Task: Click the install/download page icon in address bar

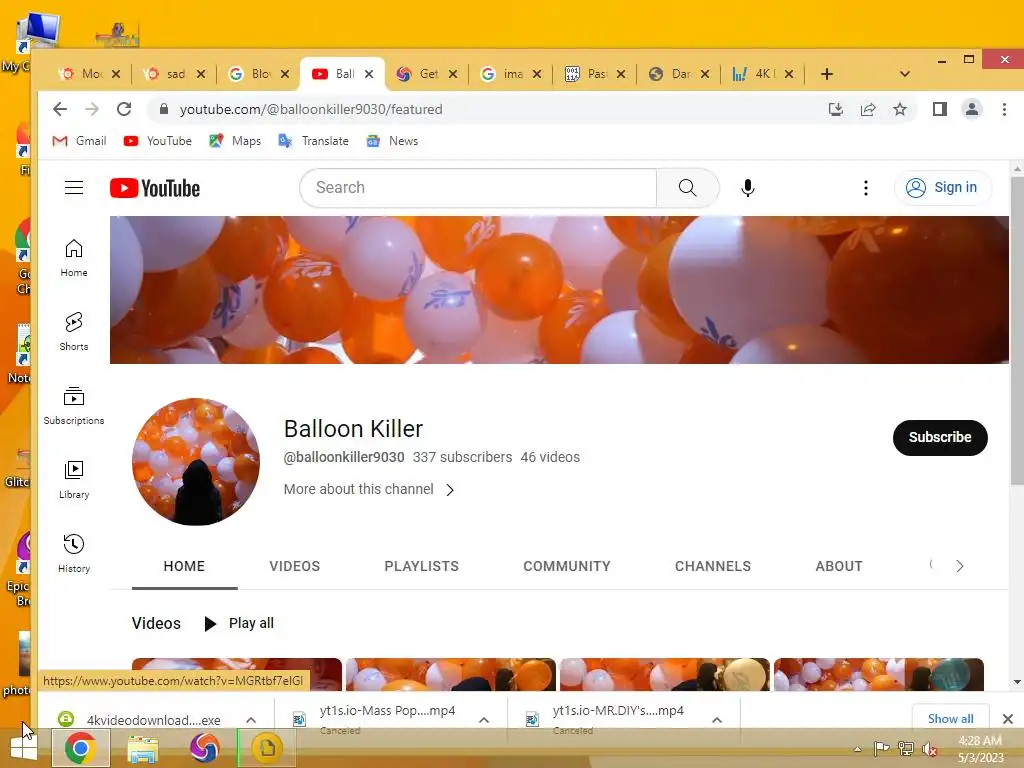Action: click(835, 109)
